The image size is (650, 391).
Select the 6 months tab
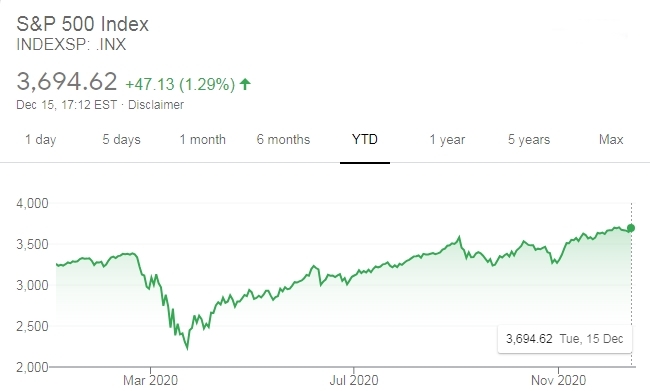[283, 139]
